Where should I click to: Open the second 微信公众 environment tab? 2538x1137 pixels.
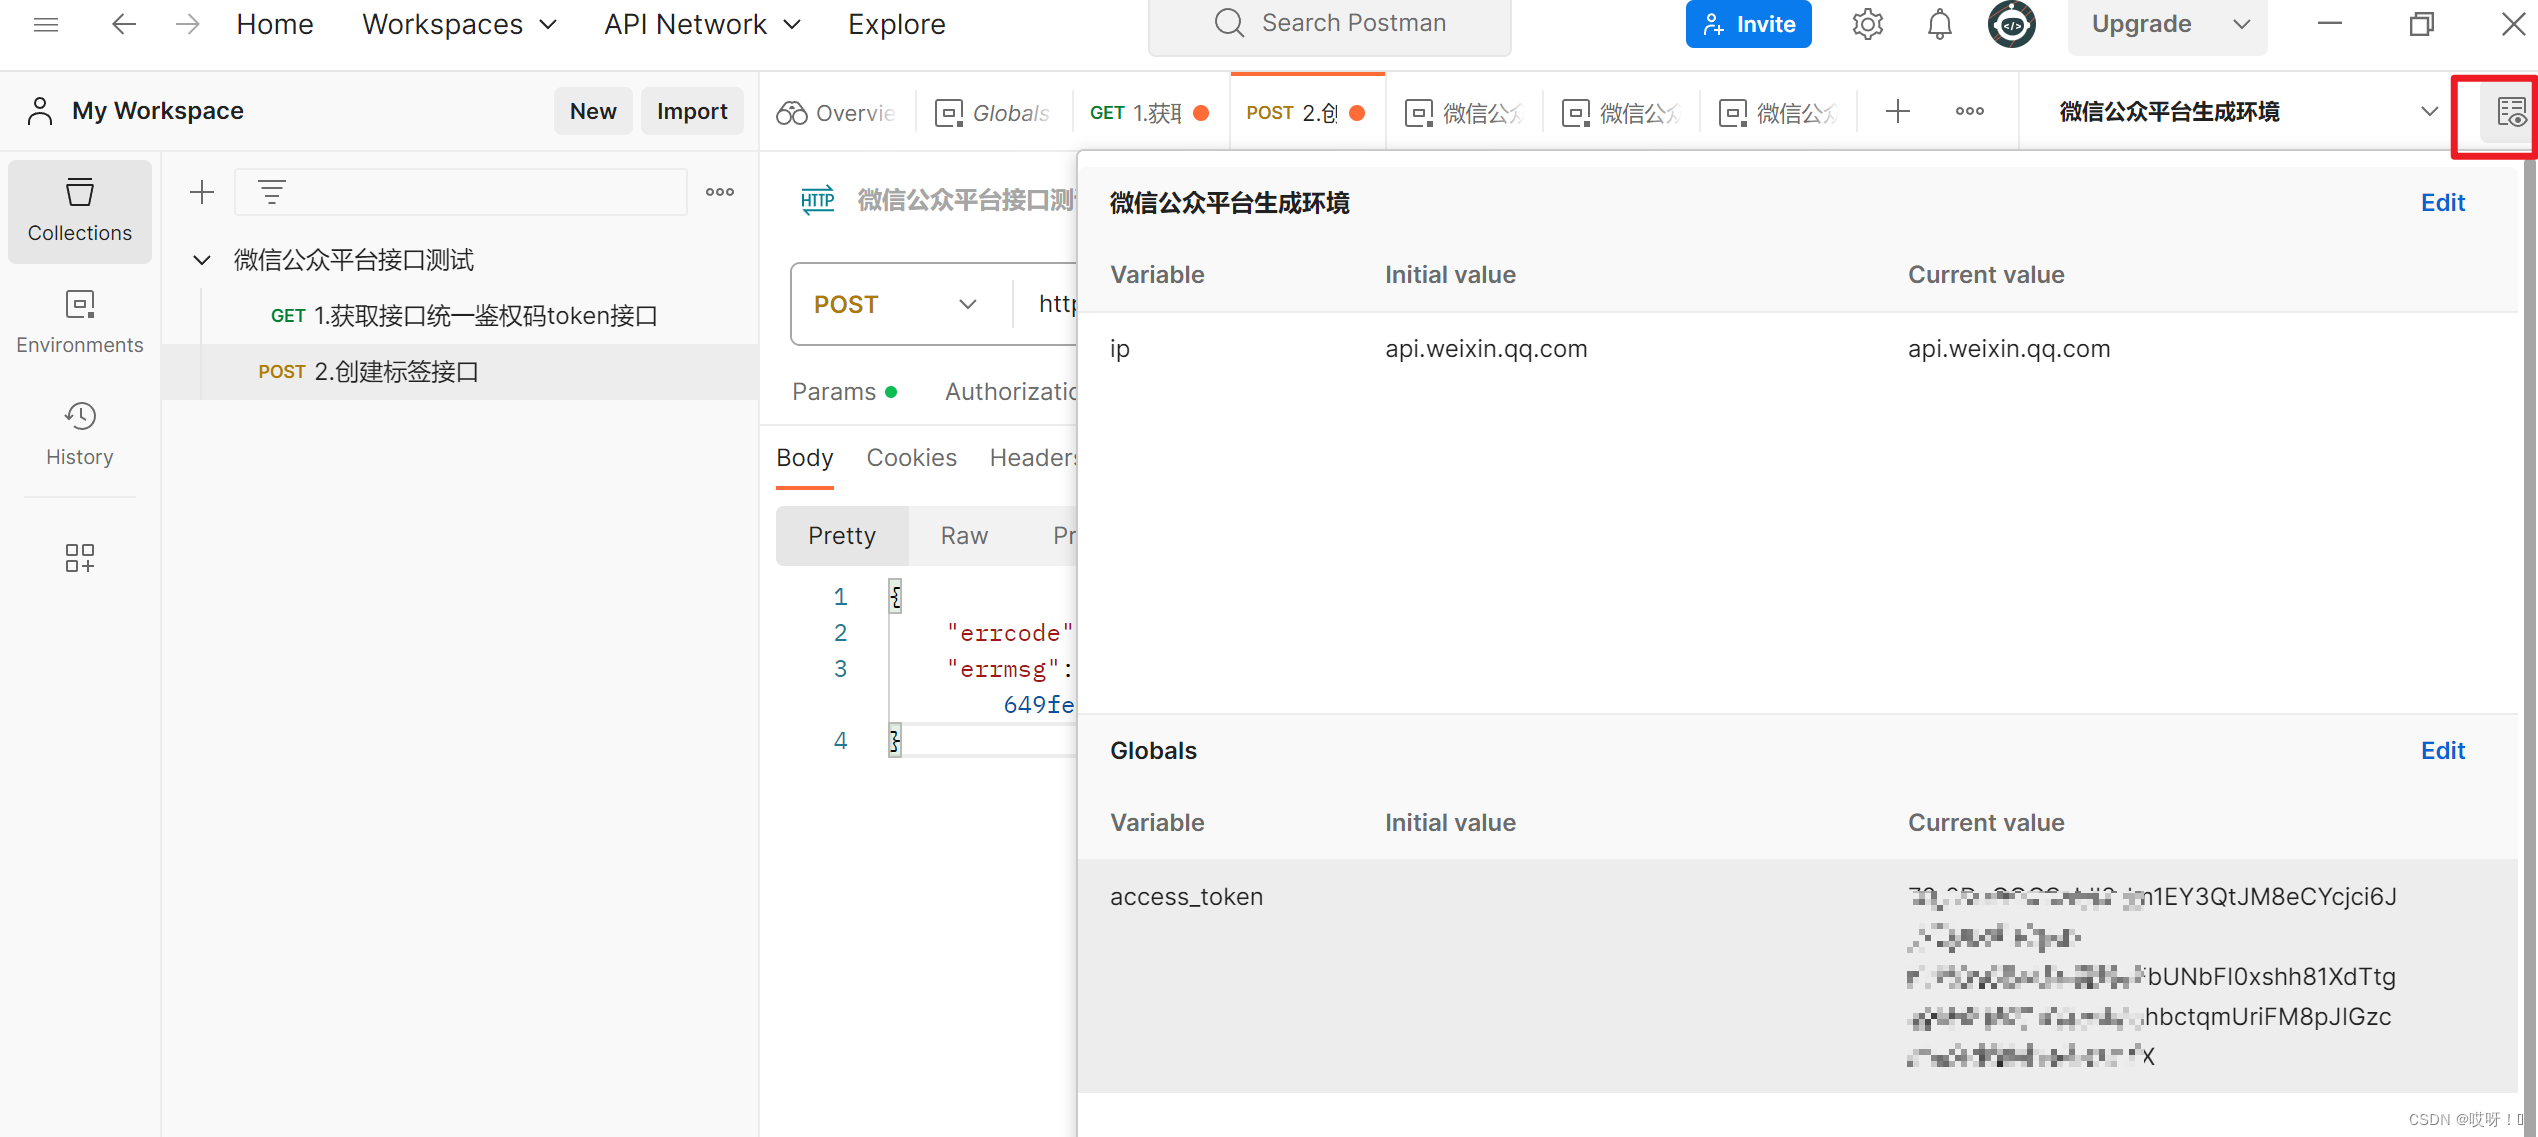pyautogui.click(x=1621, y=112)
